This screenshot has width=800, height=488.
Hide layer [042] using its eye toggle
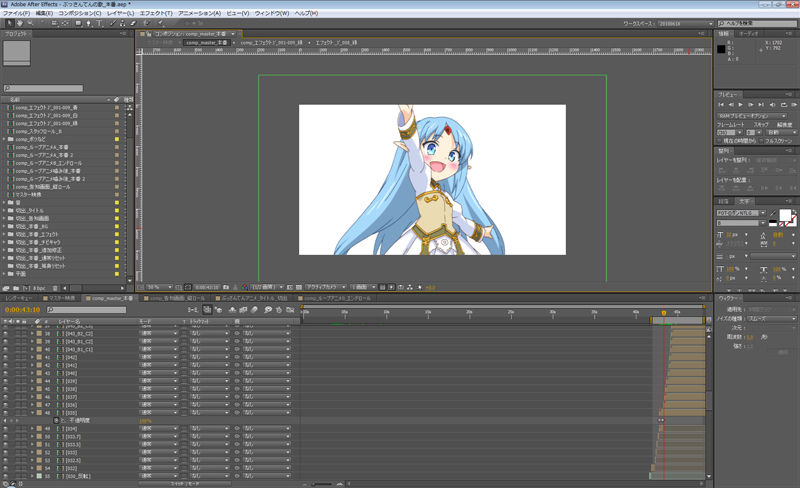click(7, 358)
